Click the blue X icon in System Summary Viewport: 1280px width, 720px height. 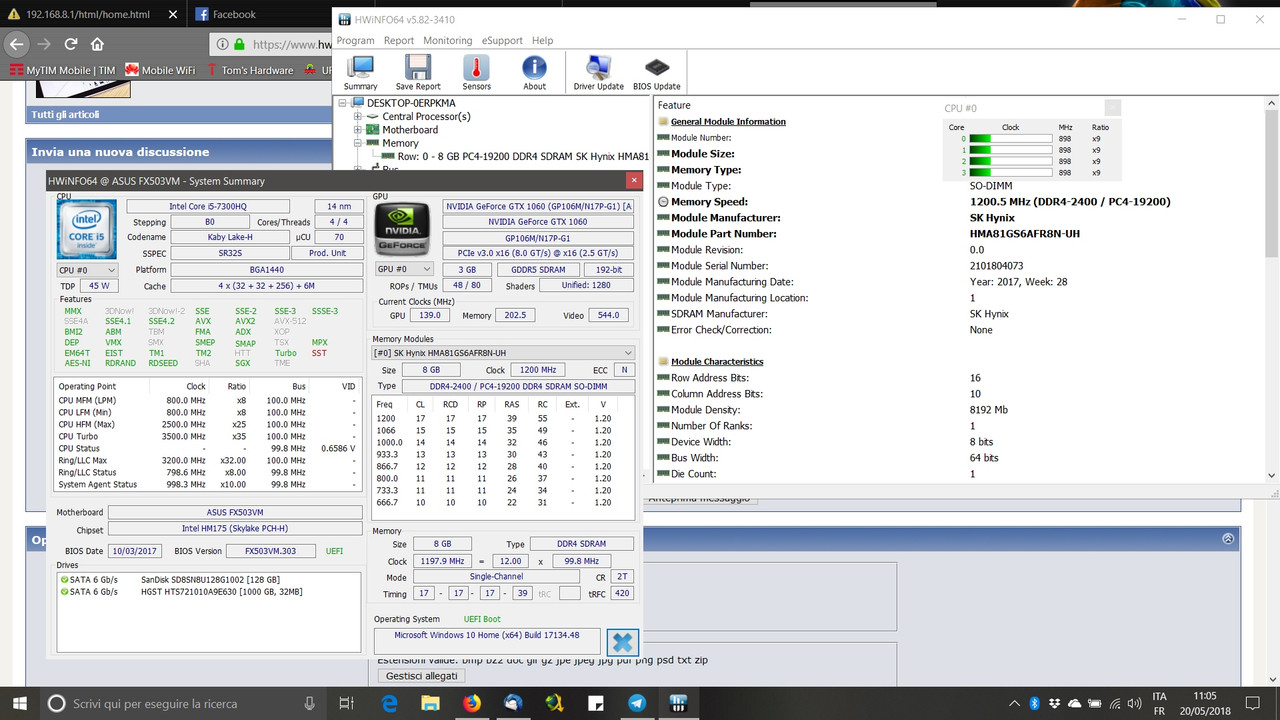click(x=621, y=641)
